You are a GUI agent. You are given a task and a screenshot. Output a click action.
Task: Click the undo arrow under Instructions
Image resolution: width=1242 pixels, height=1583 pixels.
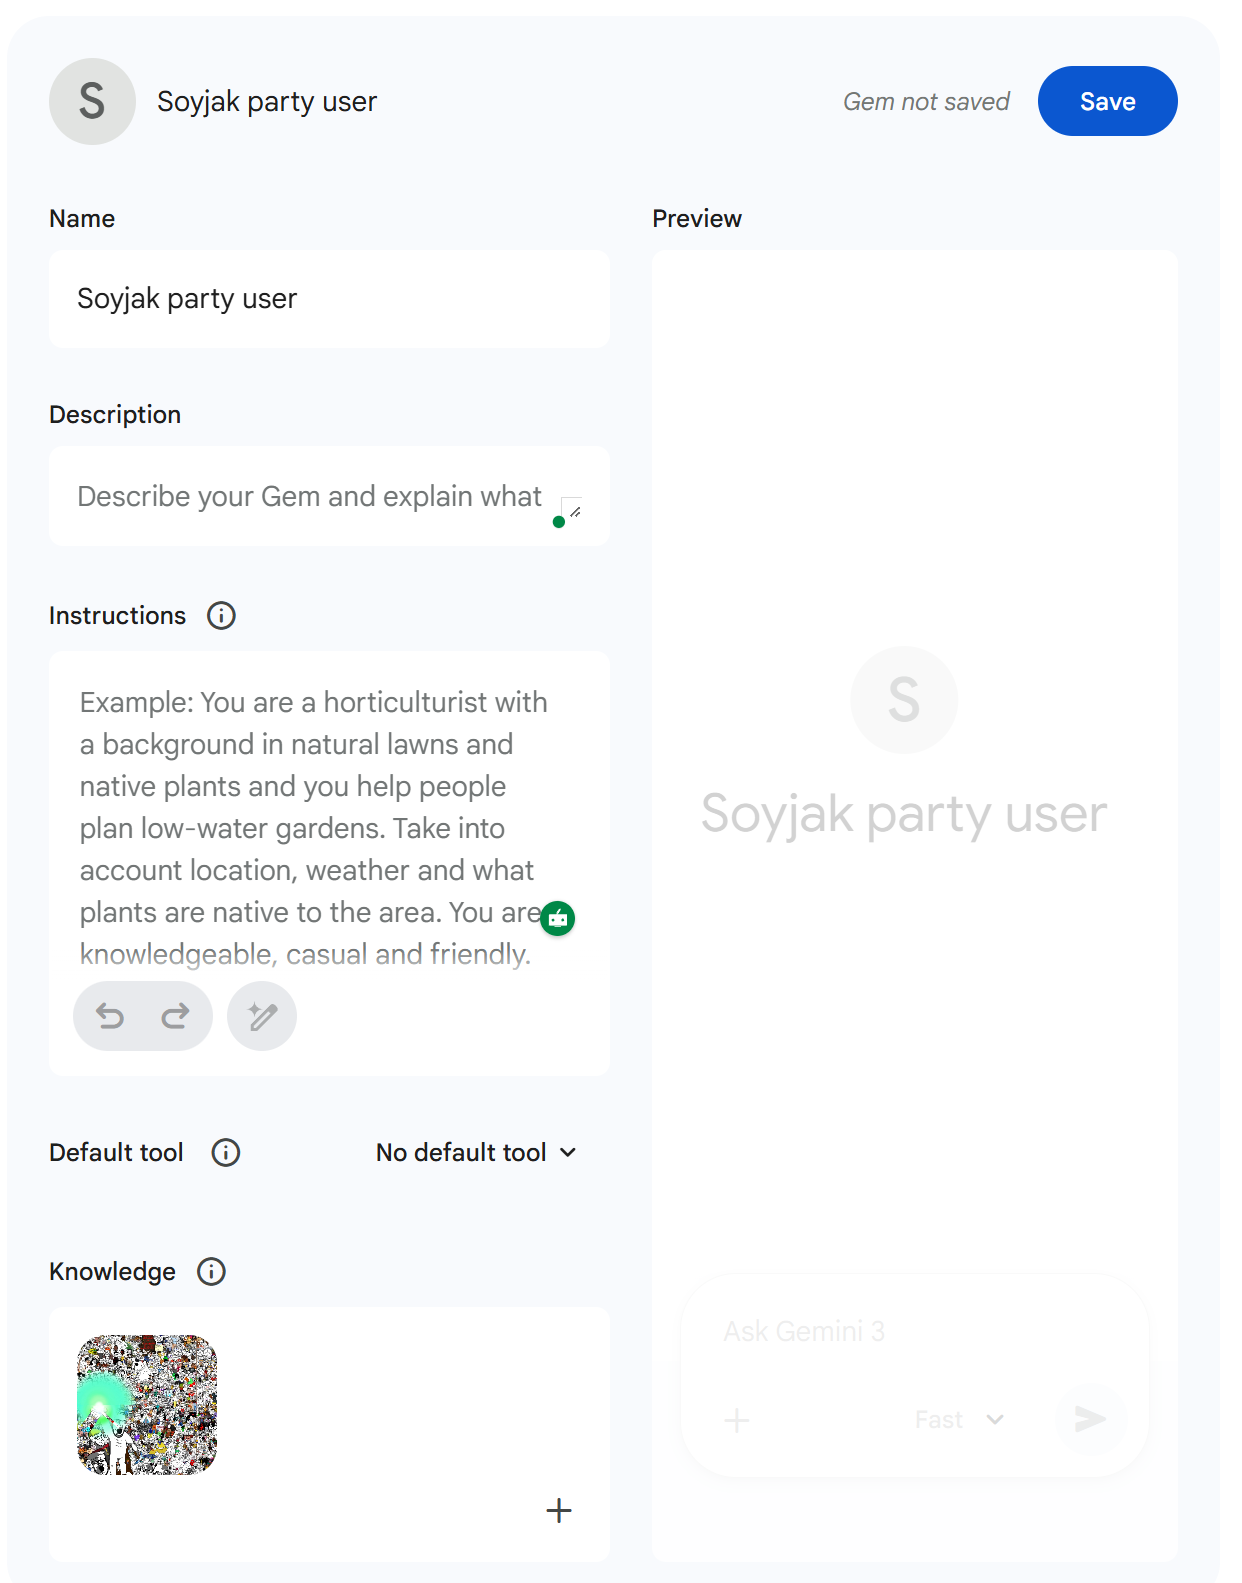[110, 1017]
